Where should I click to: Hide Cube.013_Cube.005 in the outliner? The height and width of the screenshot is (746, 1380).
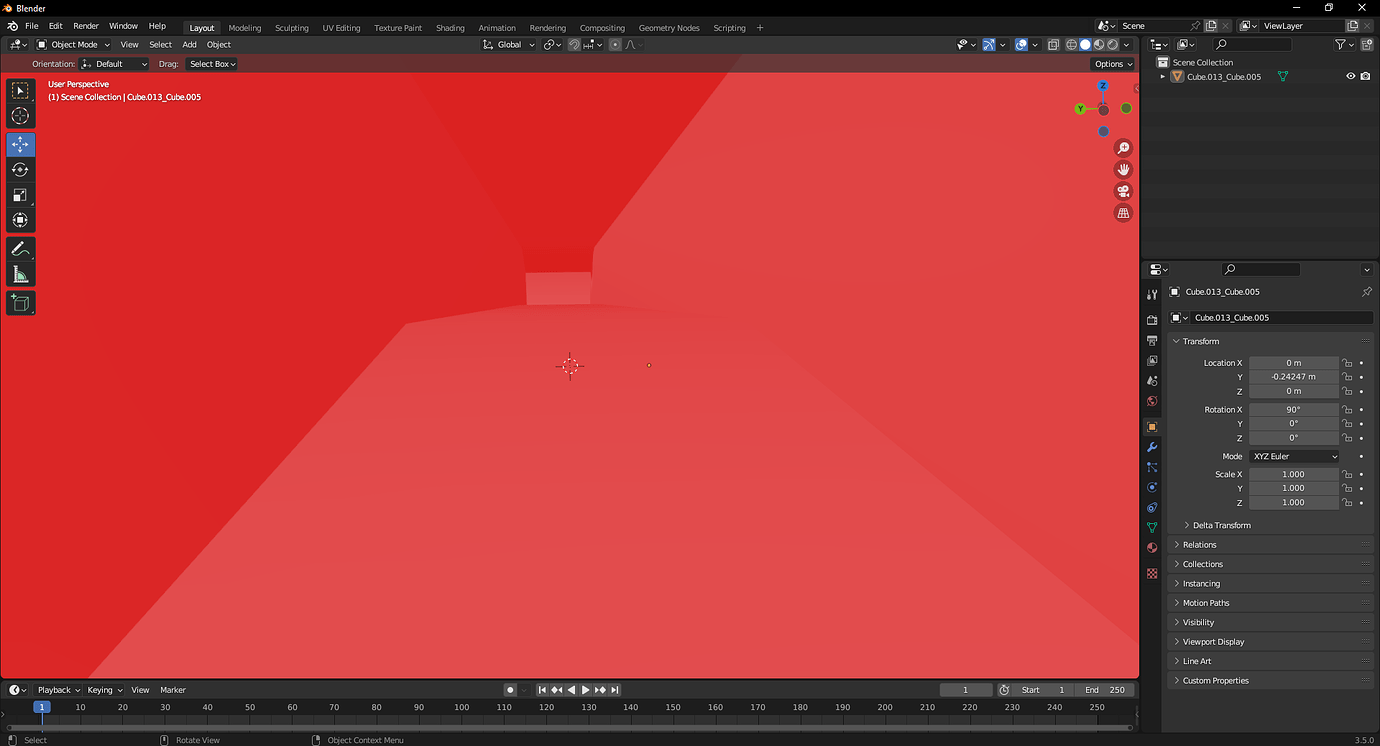pos(1350,75)
